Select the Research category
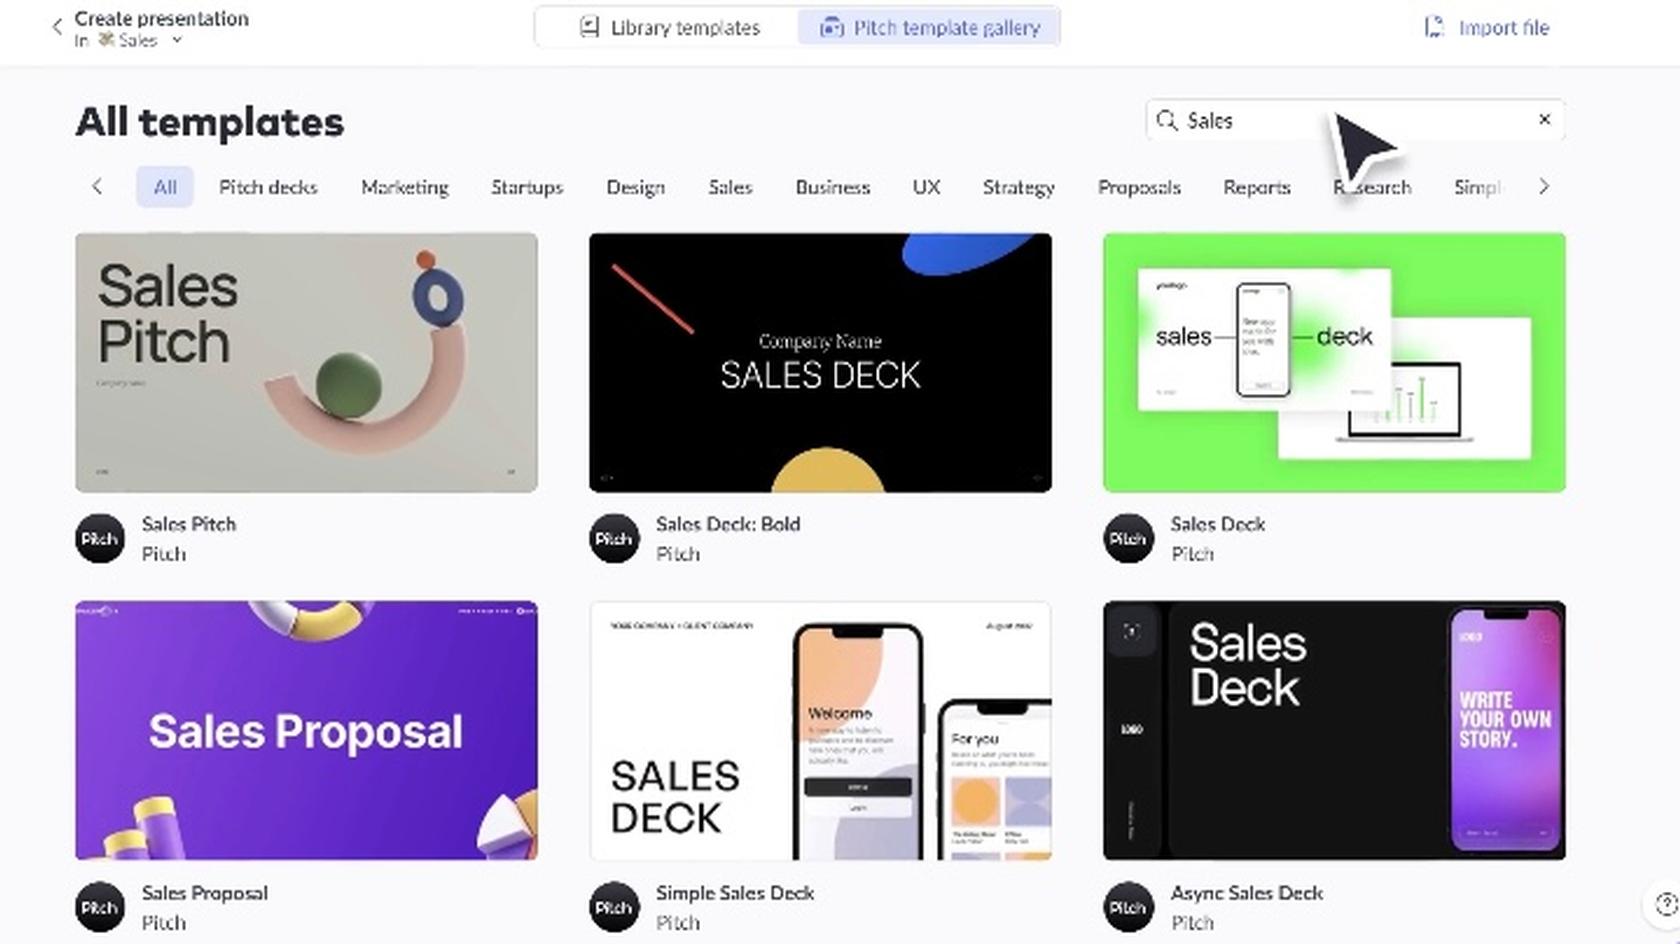Image resolution: width=1680 pixels, height=944 pixels. 1372,187
